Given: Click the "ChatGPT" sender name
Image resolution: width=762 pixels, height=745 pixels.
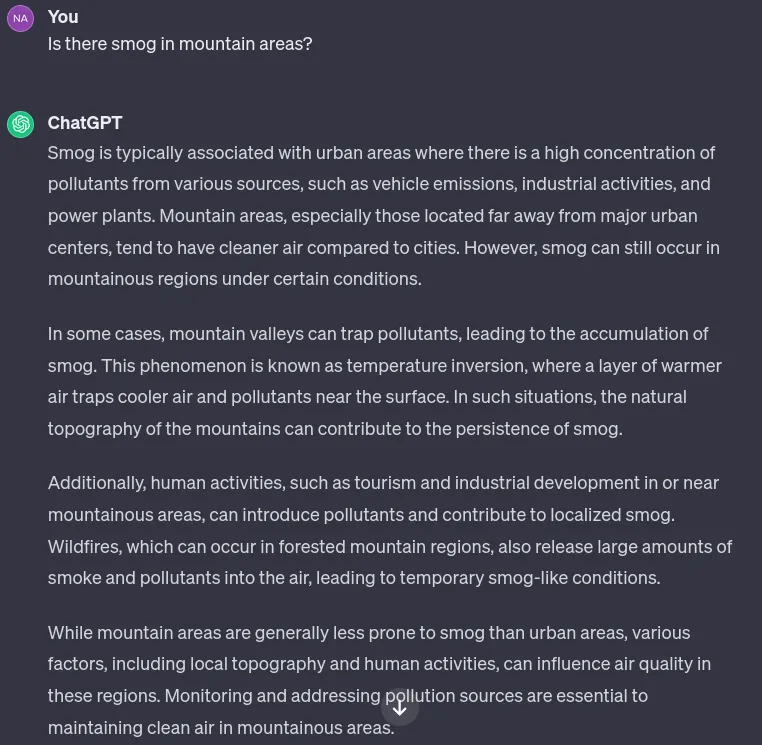Looking at the screenshot, I should (85, 123).
